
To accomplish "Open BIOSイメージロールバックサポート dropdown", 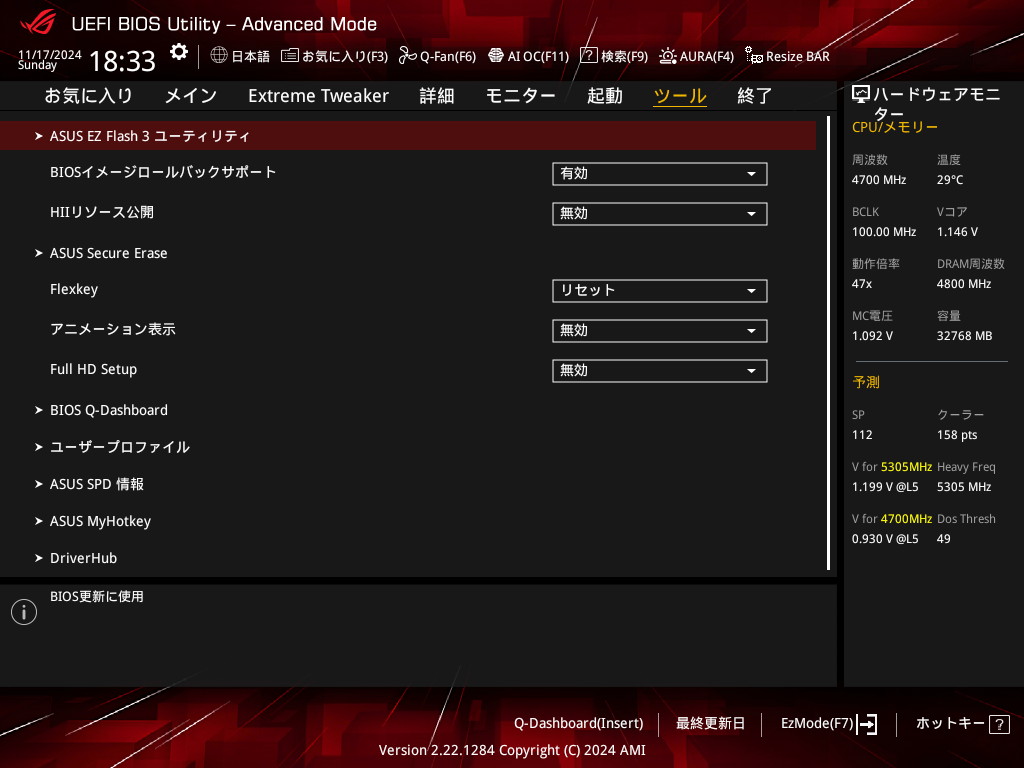I will (x=660, y=174).
